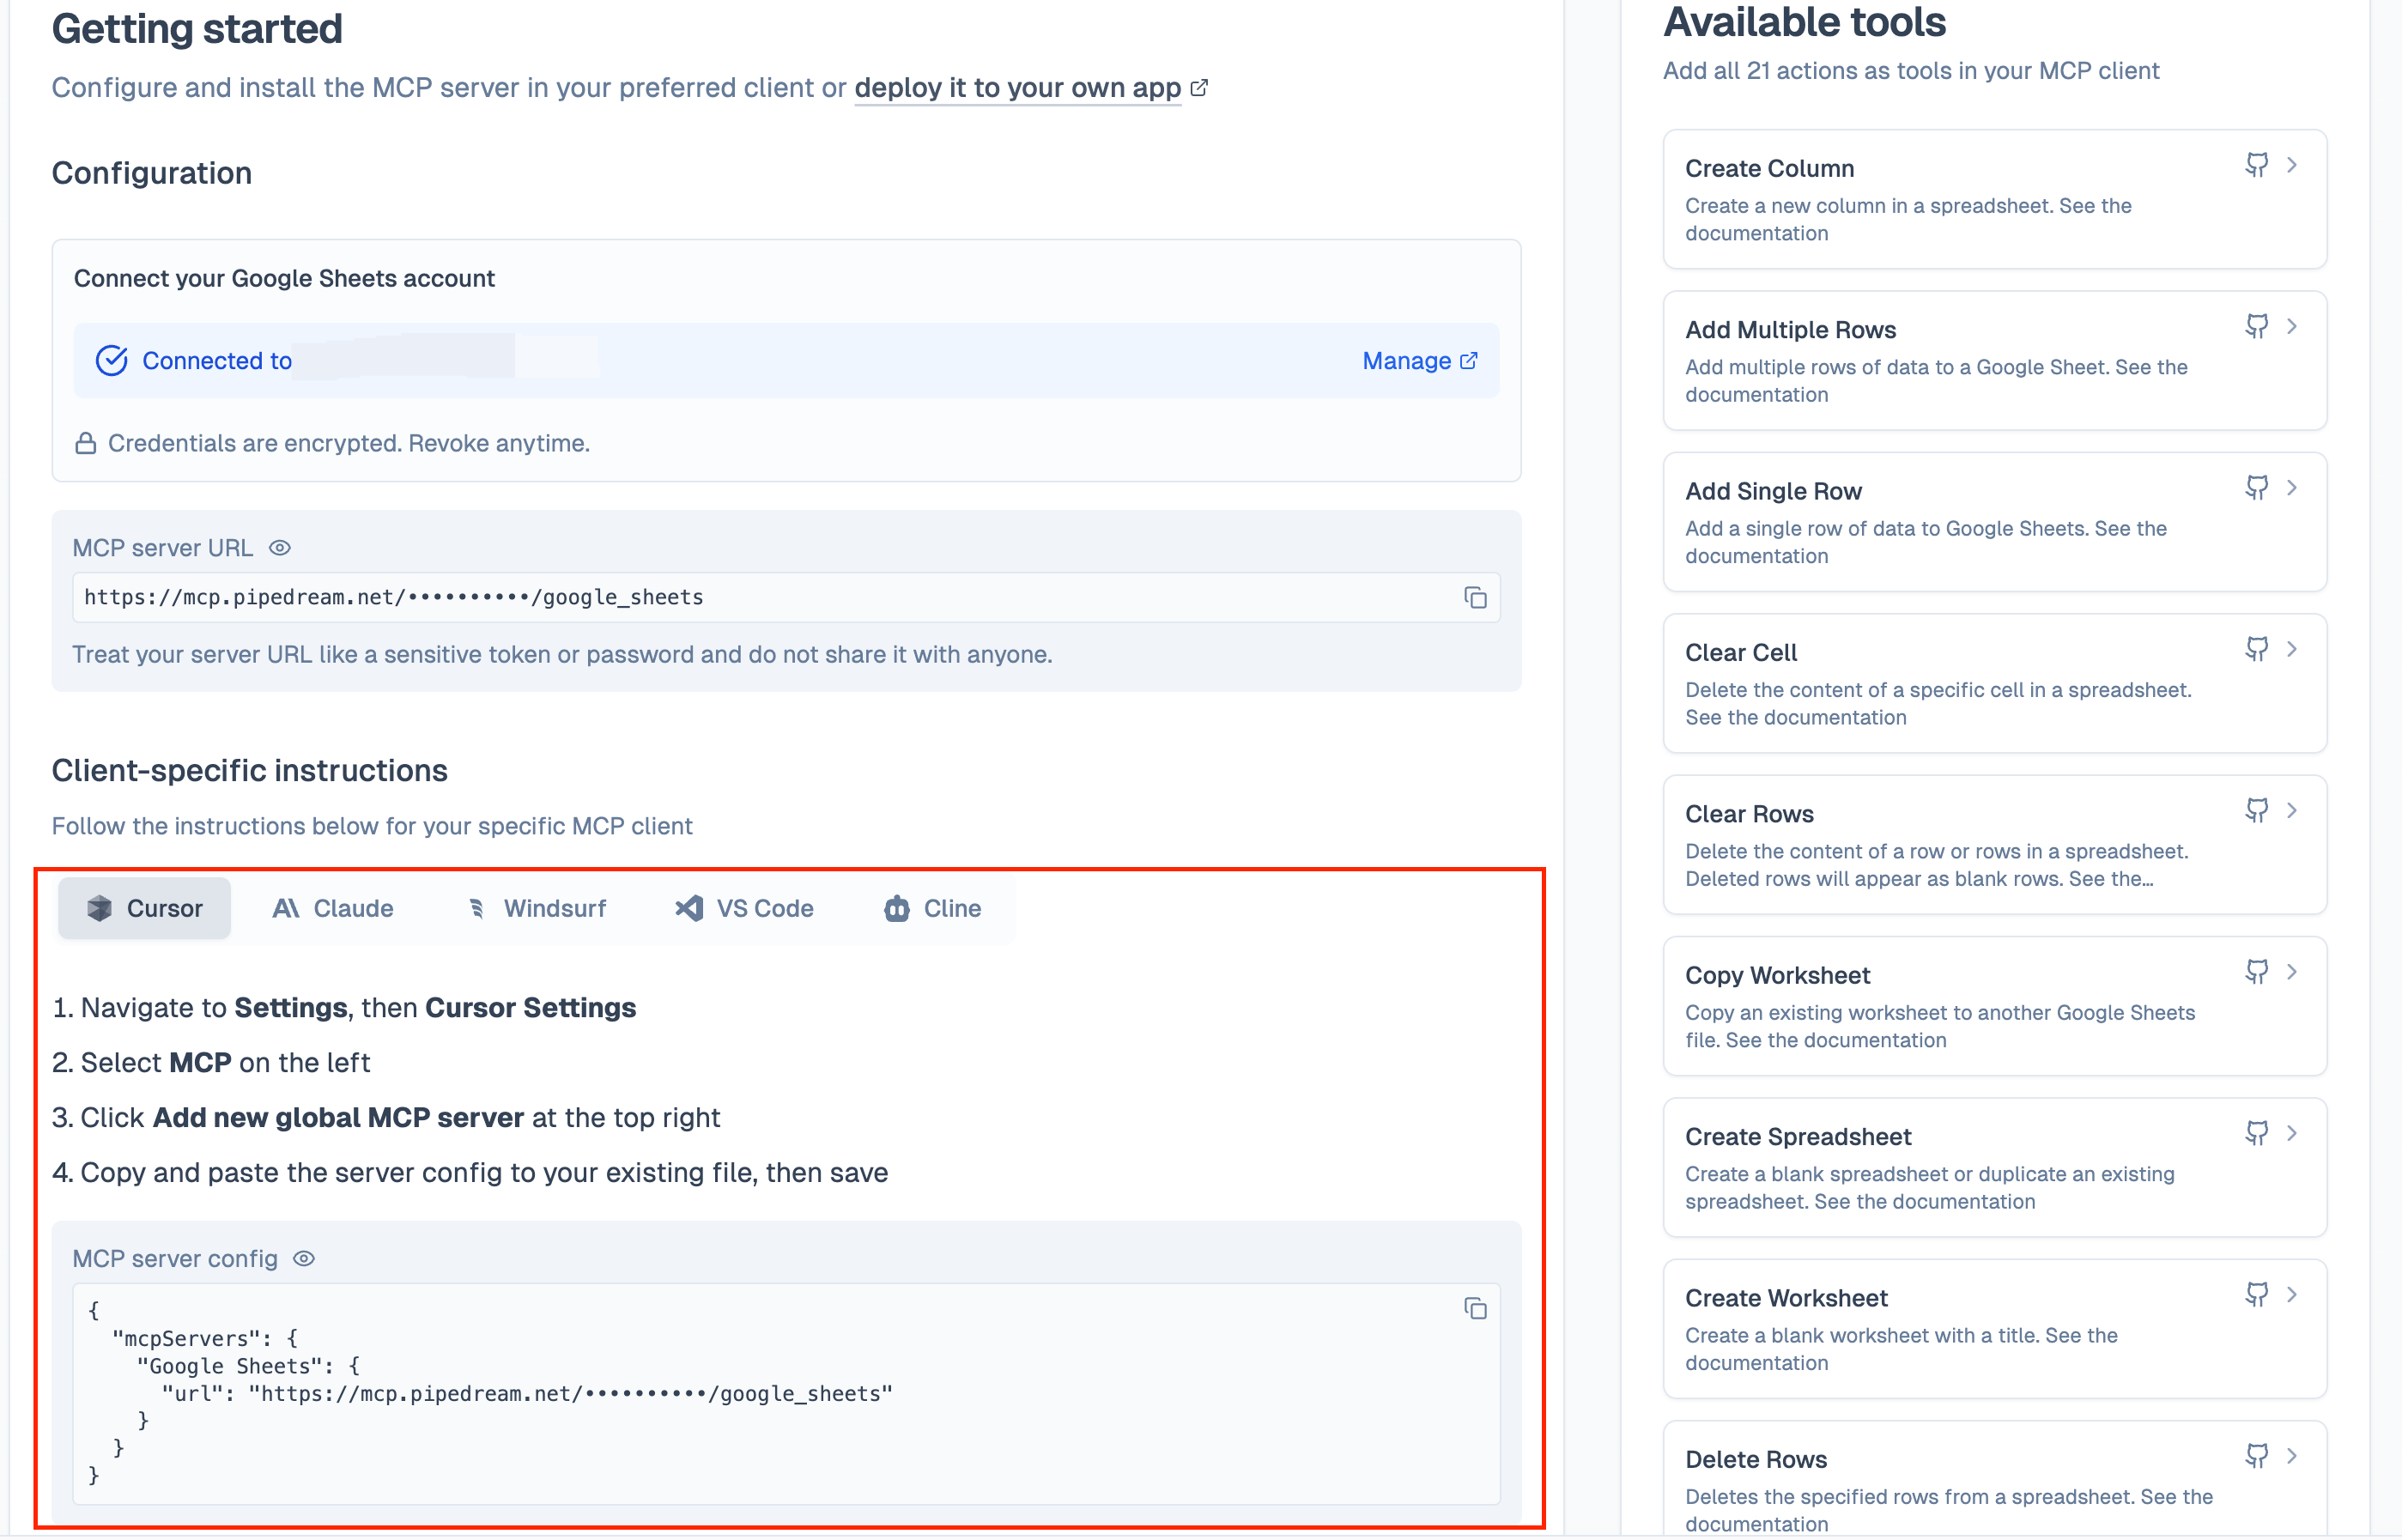Click GitHub icon on Delete Rows card
The width and height of the screenshot is (2402, 1540).
pos(2256,1456)
